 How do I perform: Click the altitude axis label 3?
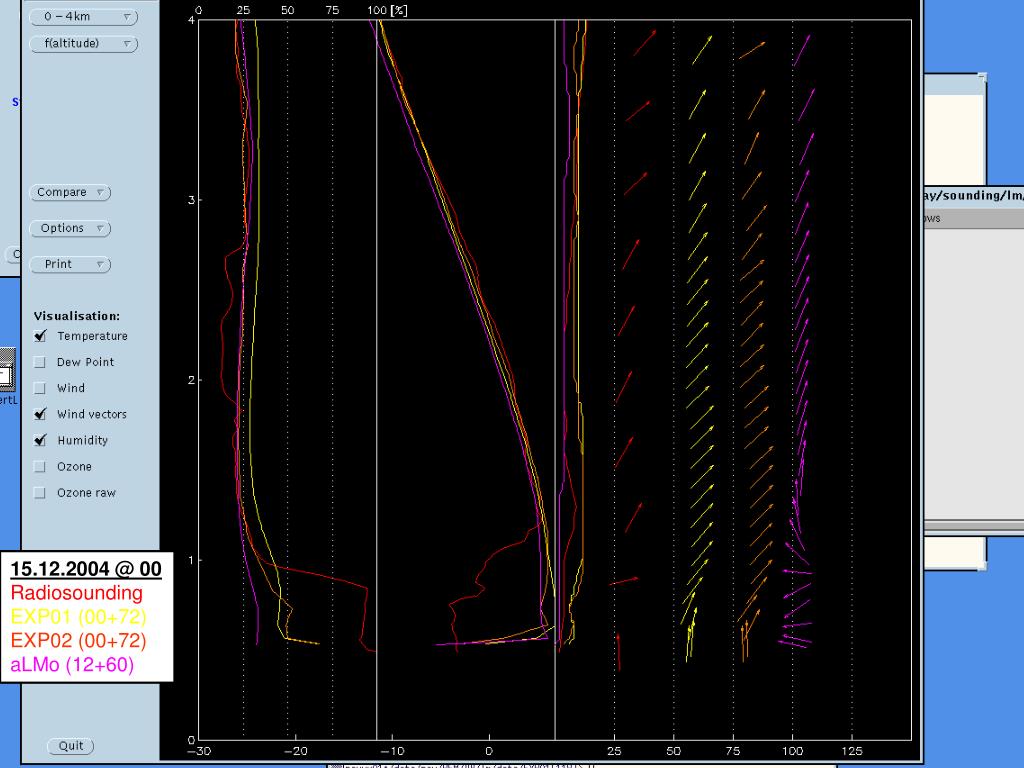(191, 200)
